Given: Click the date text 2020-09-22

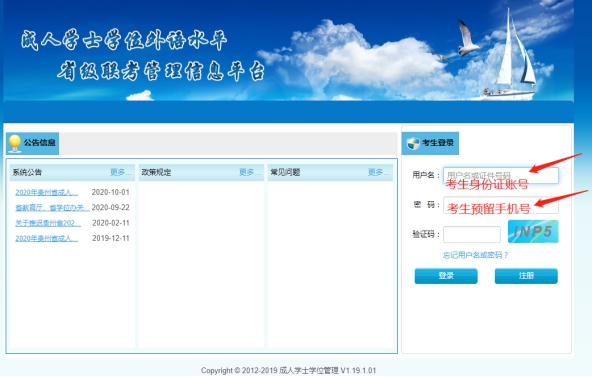Looking at the screenshot, I should (x=111, y=208).
